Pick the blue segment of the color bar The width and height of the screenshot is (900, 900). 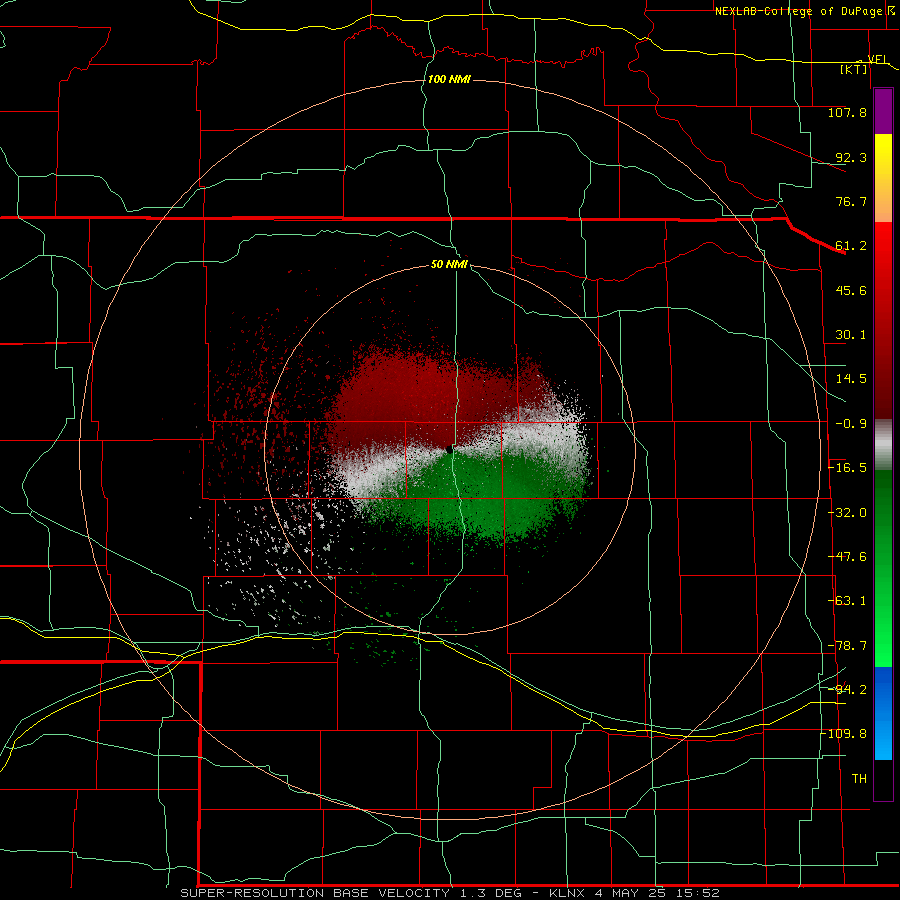point(883,713)
